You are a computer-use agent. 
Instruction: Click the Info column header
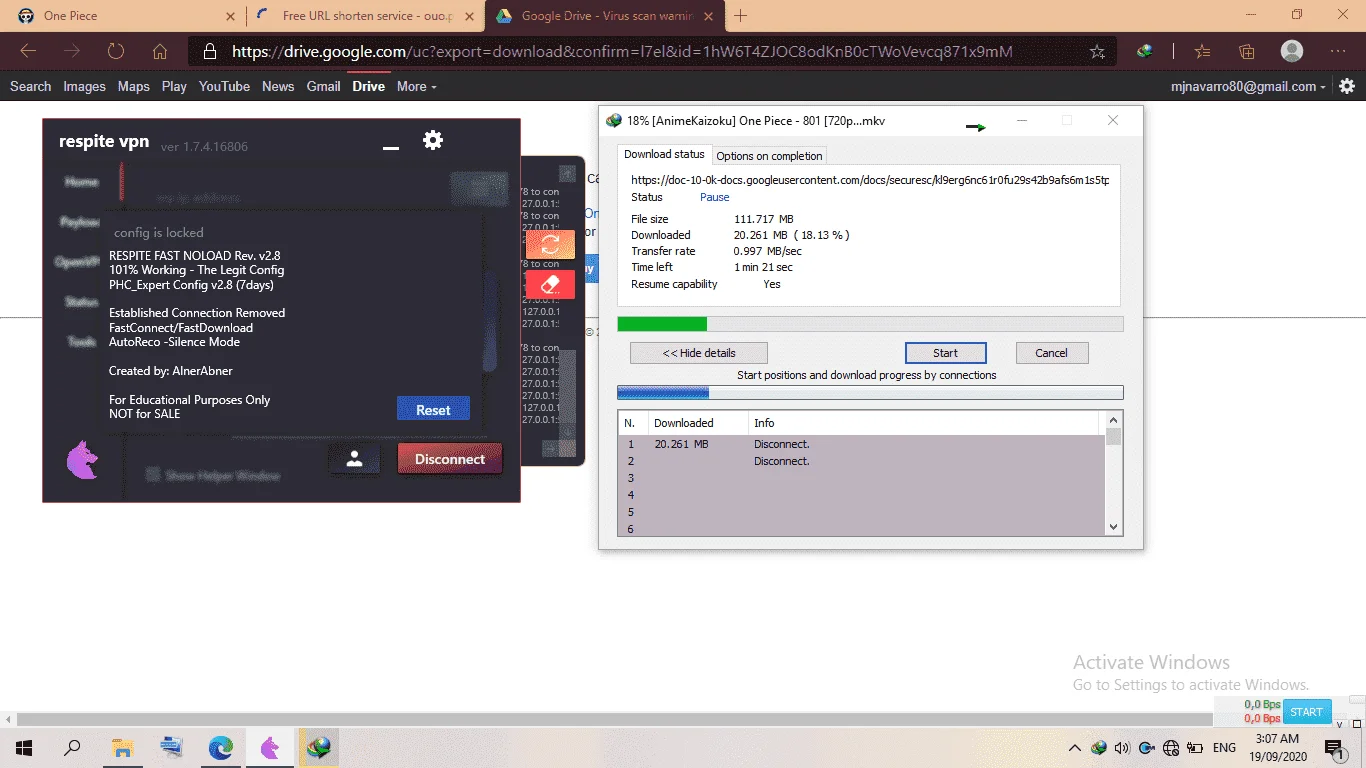tap(925, 423)
